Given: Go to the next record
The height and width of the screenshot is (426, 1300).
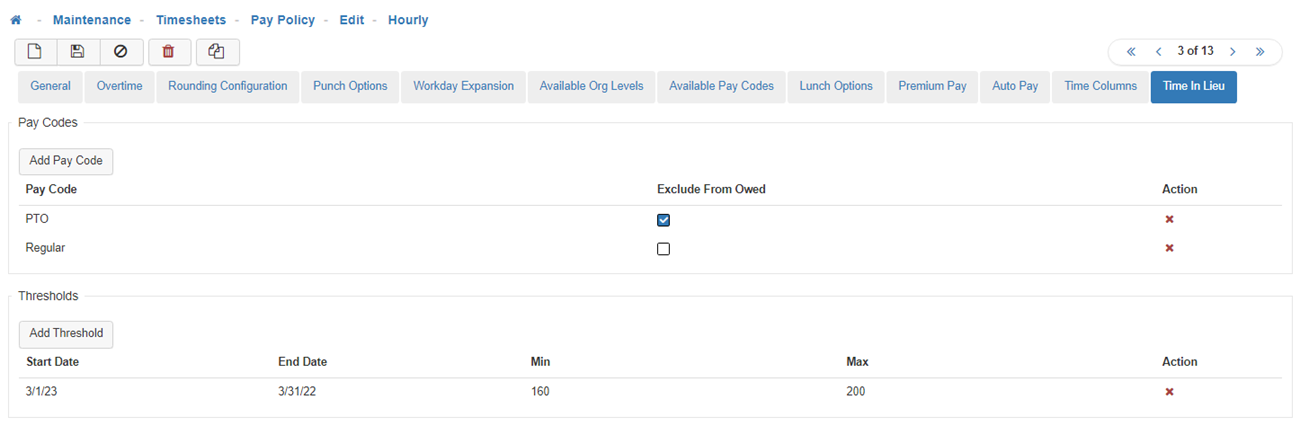Looking at the screenshot, I should [1233, 51].
